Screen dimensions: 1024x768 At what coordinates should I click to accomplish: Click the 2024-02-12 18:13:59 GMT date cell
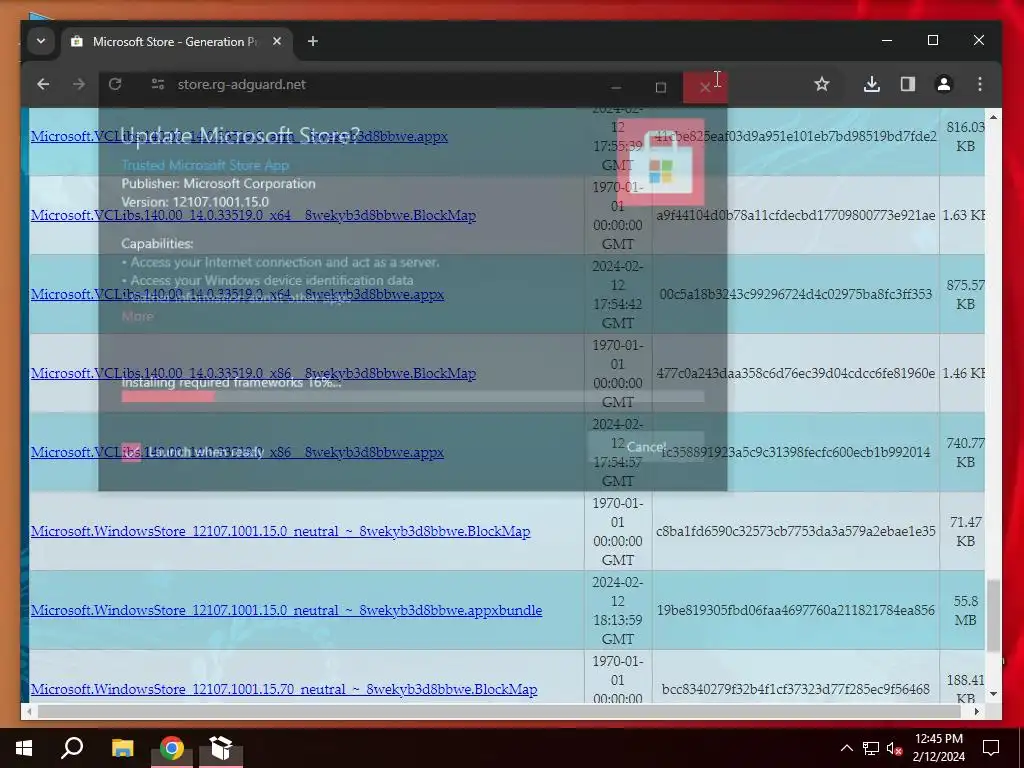(x=618, y=610)
